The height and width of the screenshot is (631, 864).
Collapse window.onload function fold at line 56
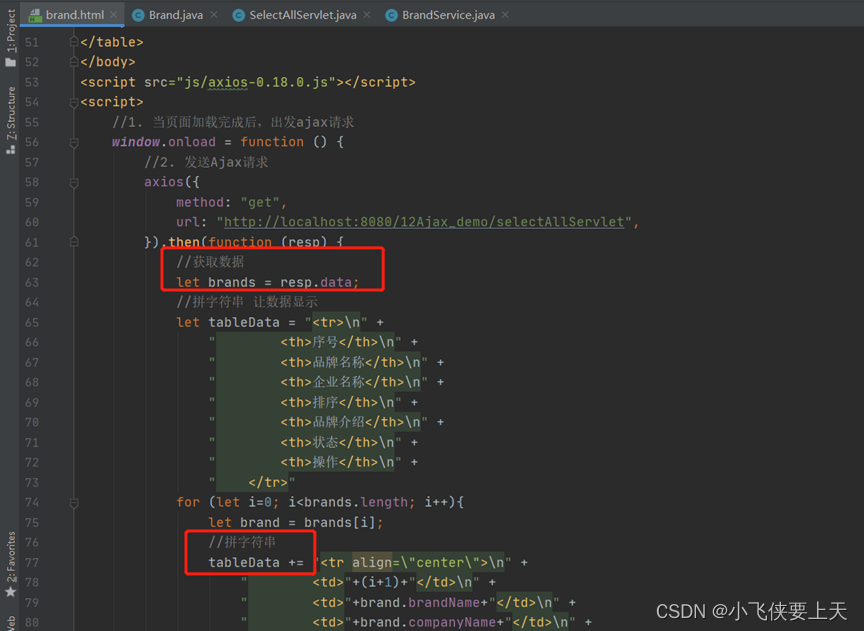tap(74, 142)
